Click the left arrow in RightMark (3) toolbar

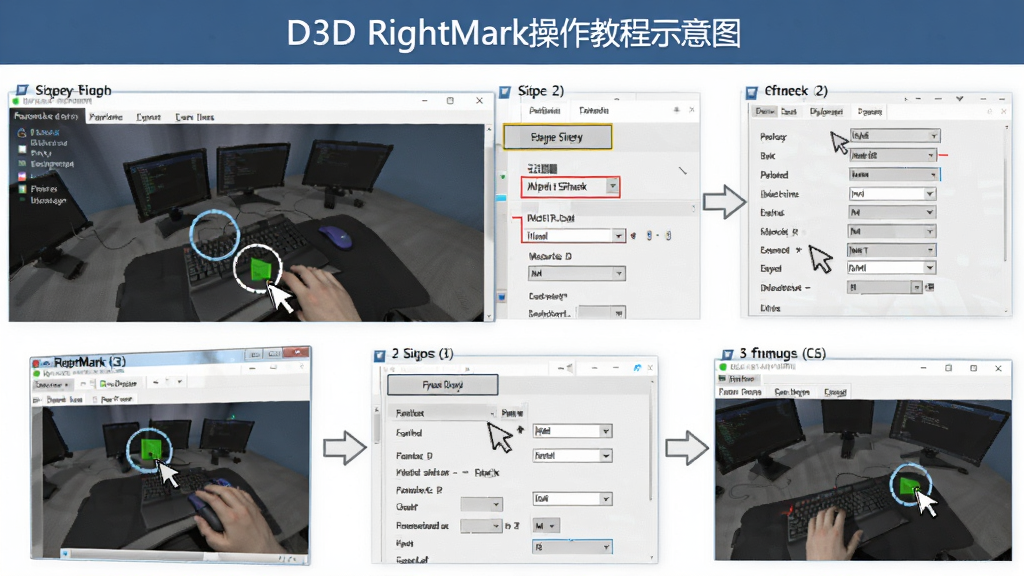[x=155, y=381]
